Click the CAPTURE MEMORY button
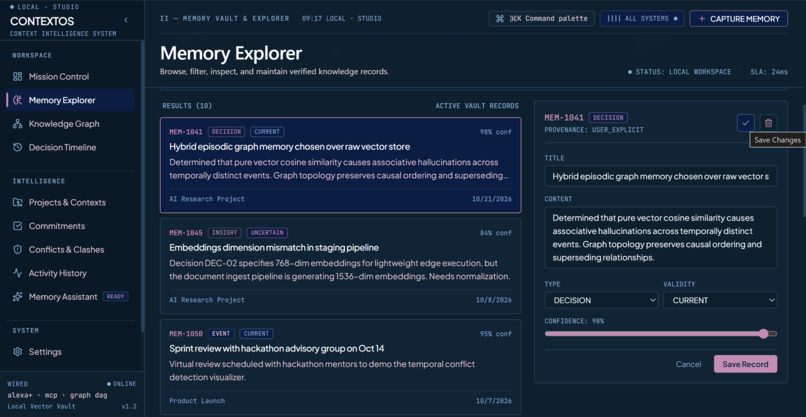 coord(739,19)
